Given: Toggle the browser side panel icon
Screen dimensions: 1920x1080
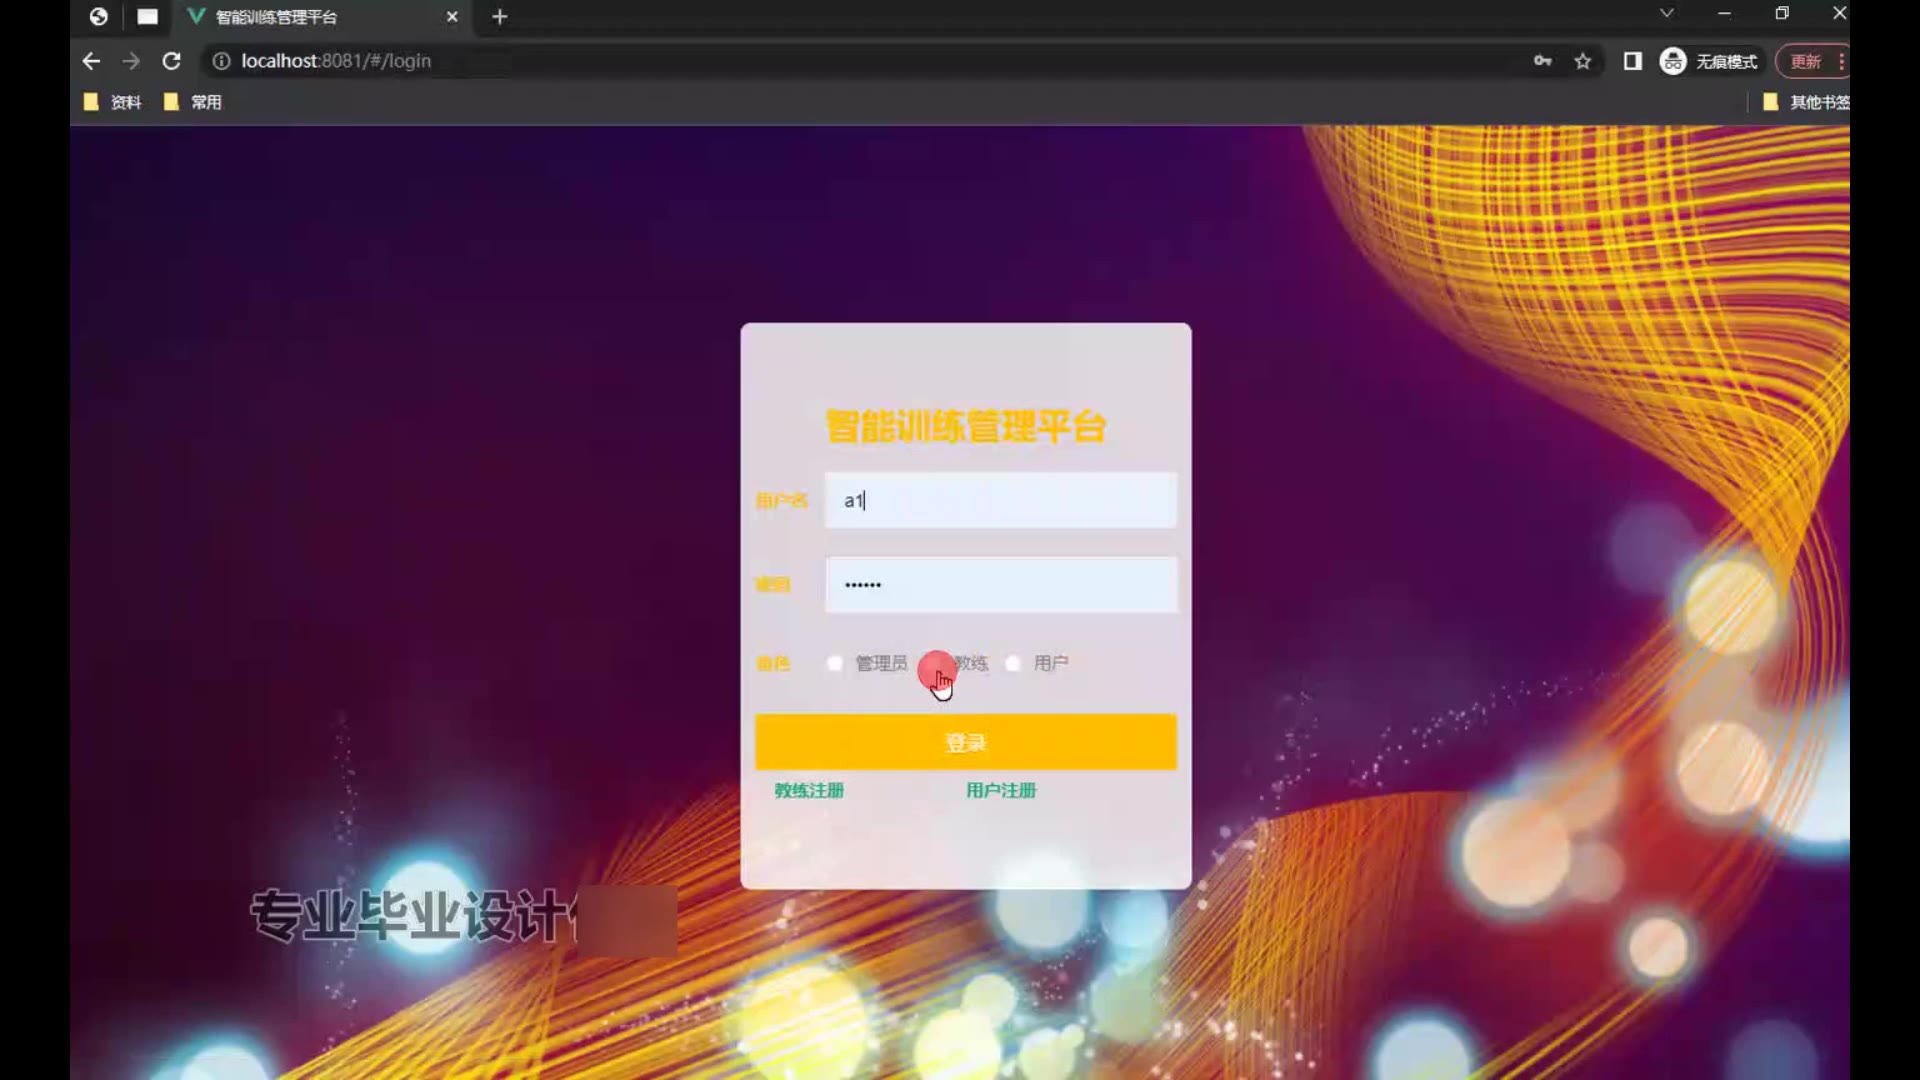Looking at the screenshot, I should point(1633,61).
